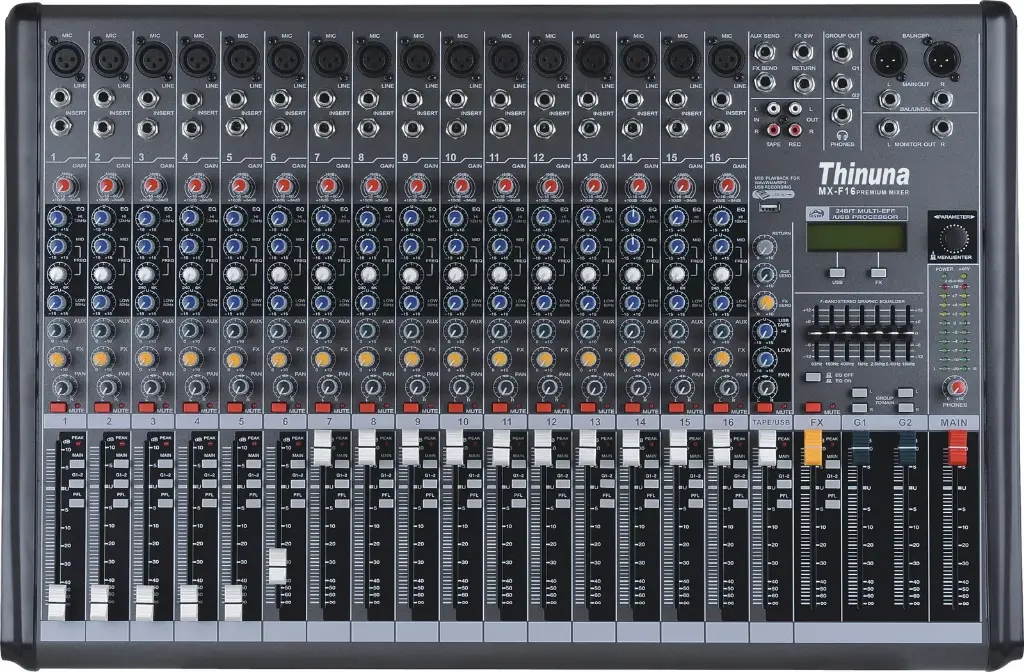Click the Return knob in the master section
The image size is (1024, 672).
763,246
